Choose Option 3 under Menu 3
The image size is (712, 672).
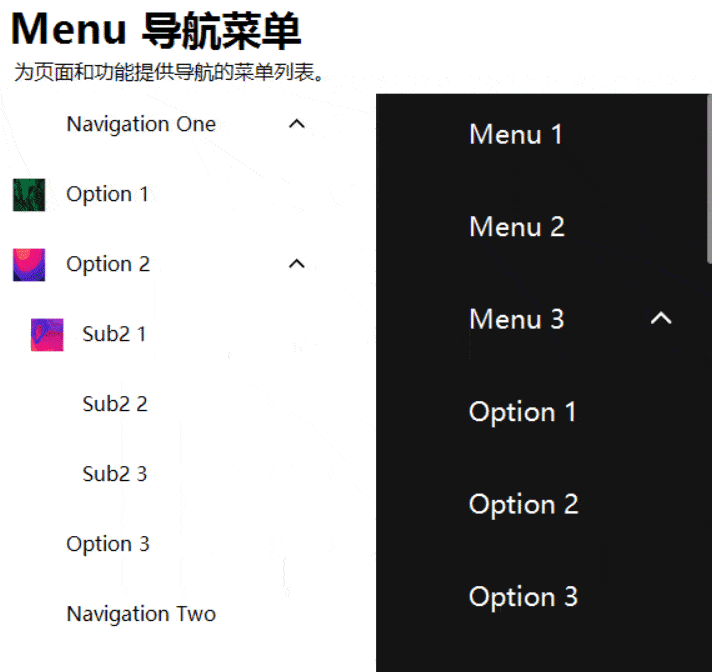524,597
